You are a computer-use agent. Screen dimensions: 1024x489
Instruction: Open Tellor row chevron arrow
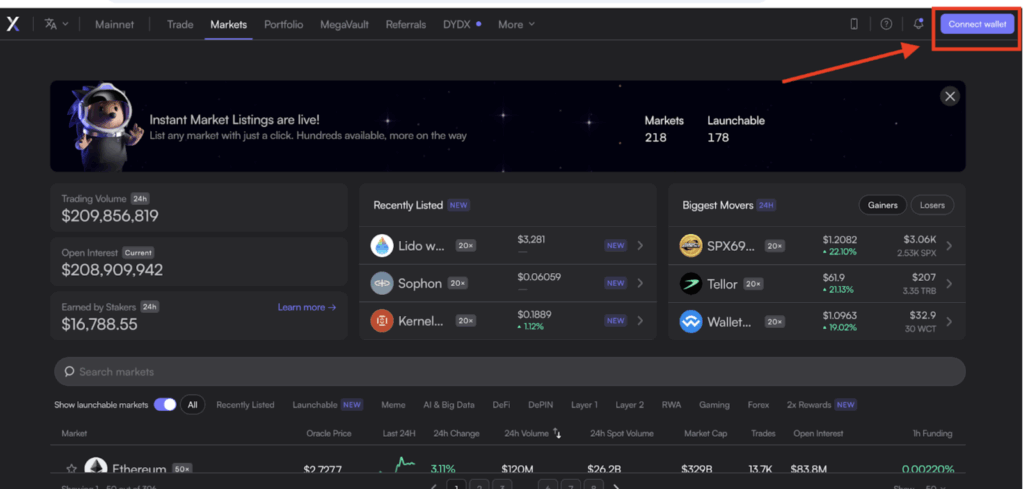point(949,283)
